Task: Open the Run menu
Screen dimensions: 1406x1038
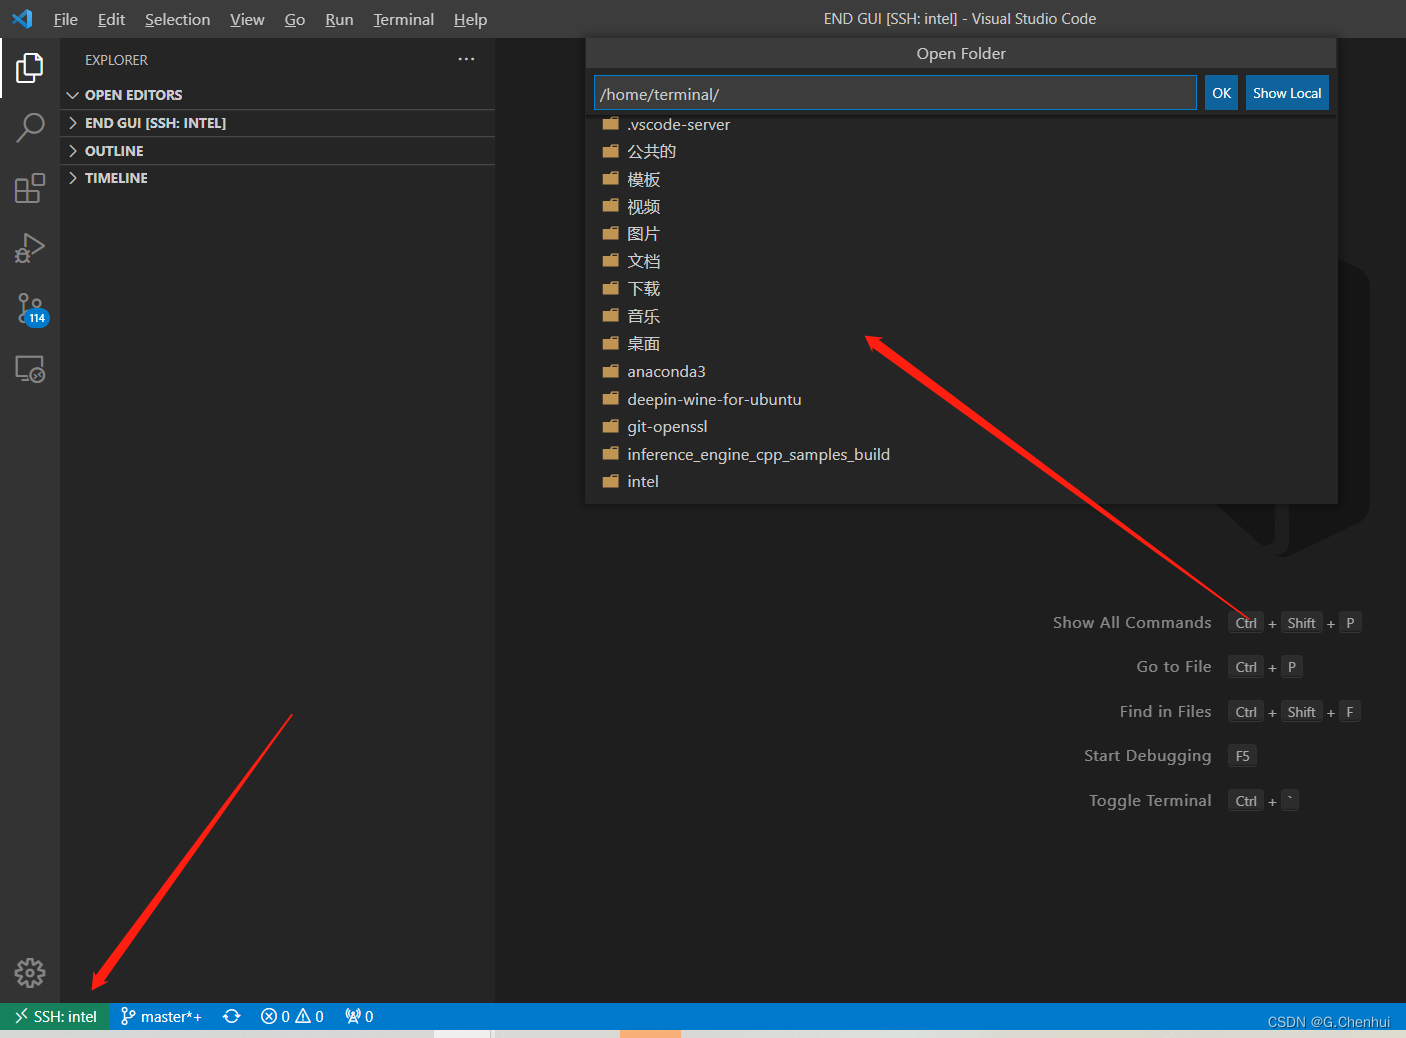Action: pos(339,19)
